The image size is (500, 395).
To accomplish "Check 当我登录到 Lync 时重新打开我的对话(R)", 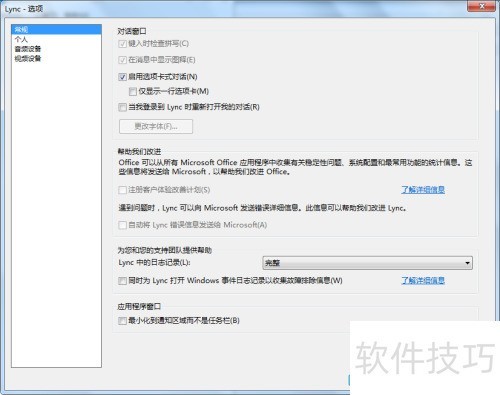I will pyautogui.click(x=122, y=107).
